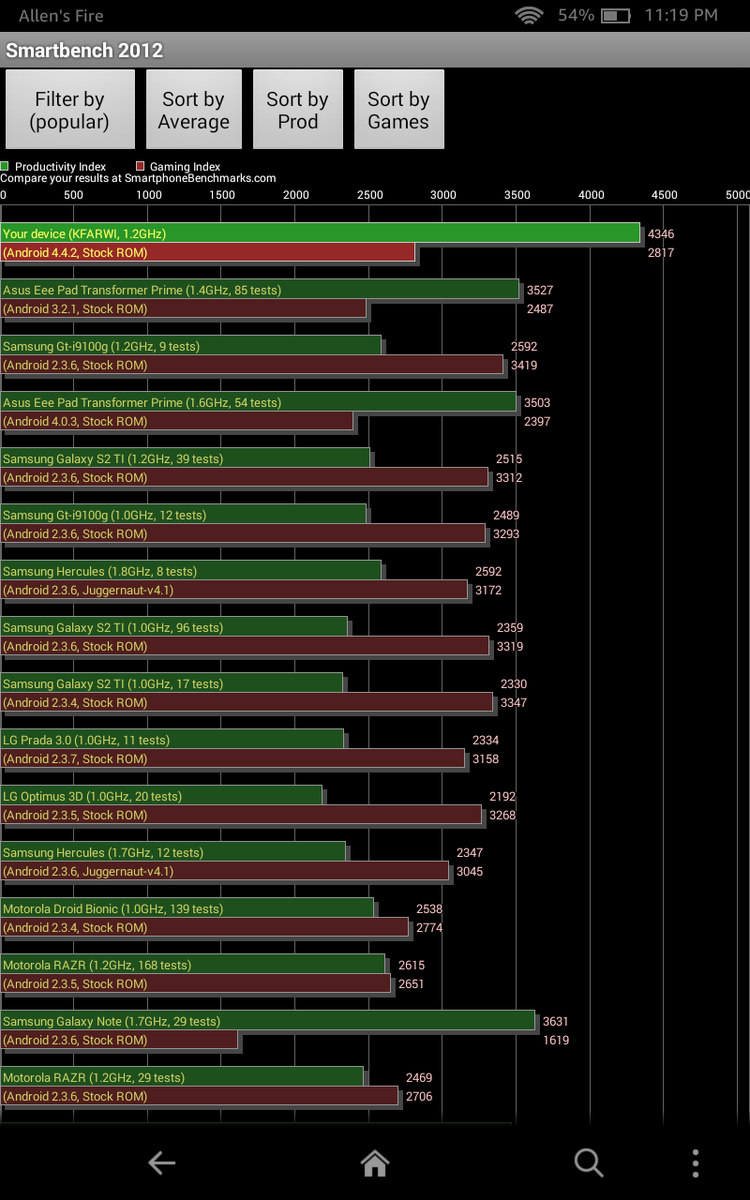Click the SmartphoneBenchmarks.com compare text
Viewport: 750px width, 1200px height.
[x=138, y=178]
